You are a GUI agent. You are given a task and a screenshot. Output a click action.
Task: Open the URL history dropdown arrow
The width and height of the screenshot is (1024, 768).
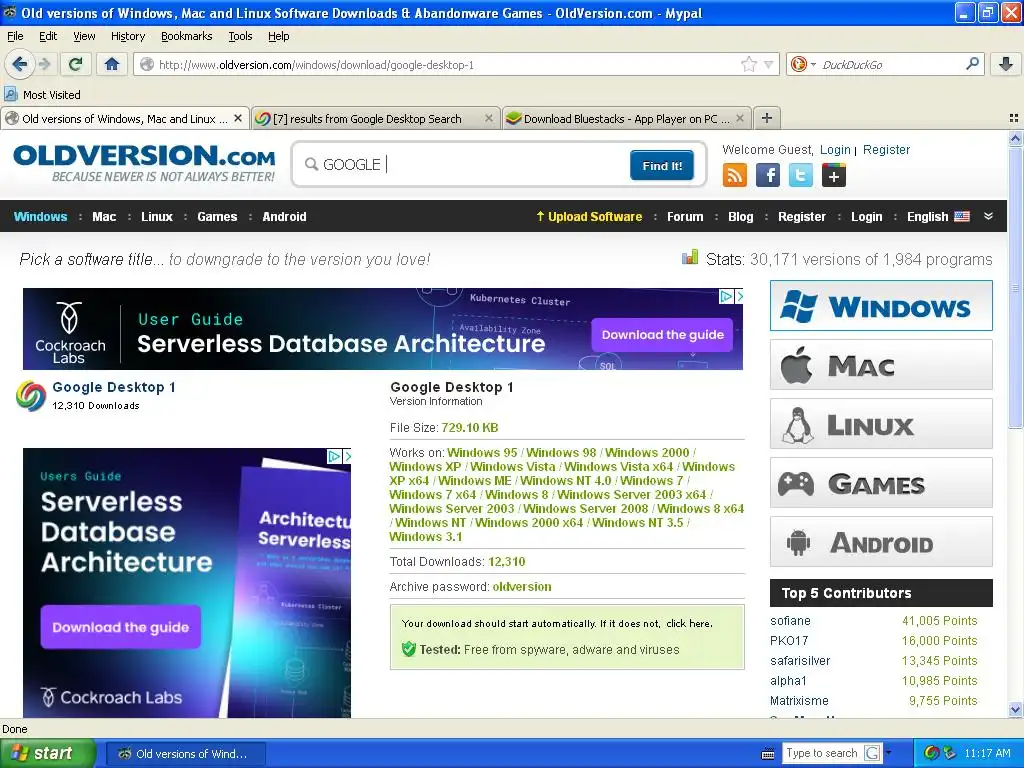point(769,64)
